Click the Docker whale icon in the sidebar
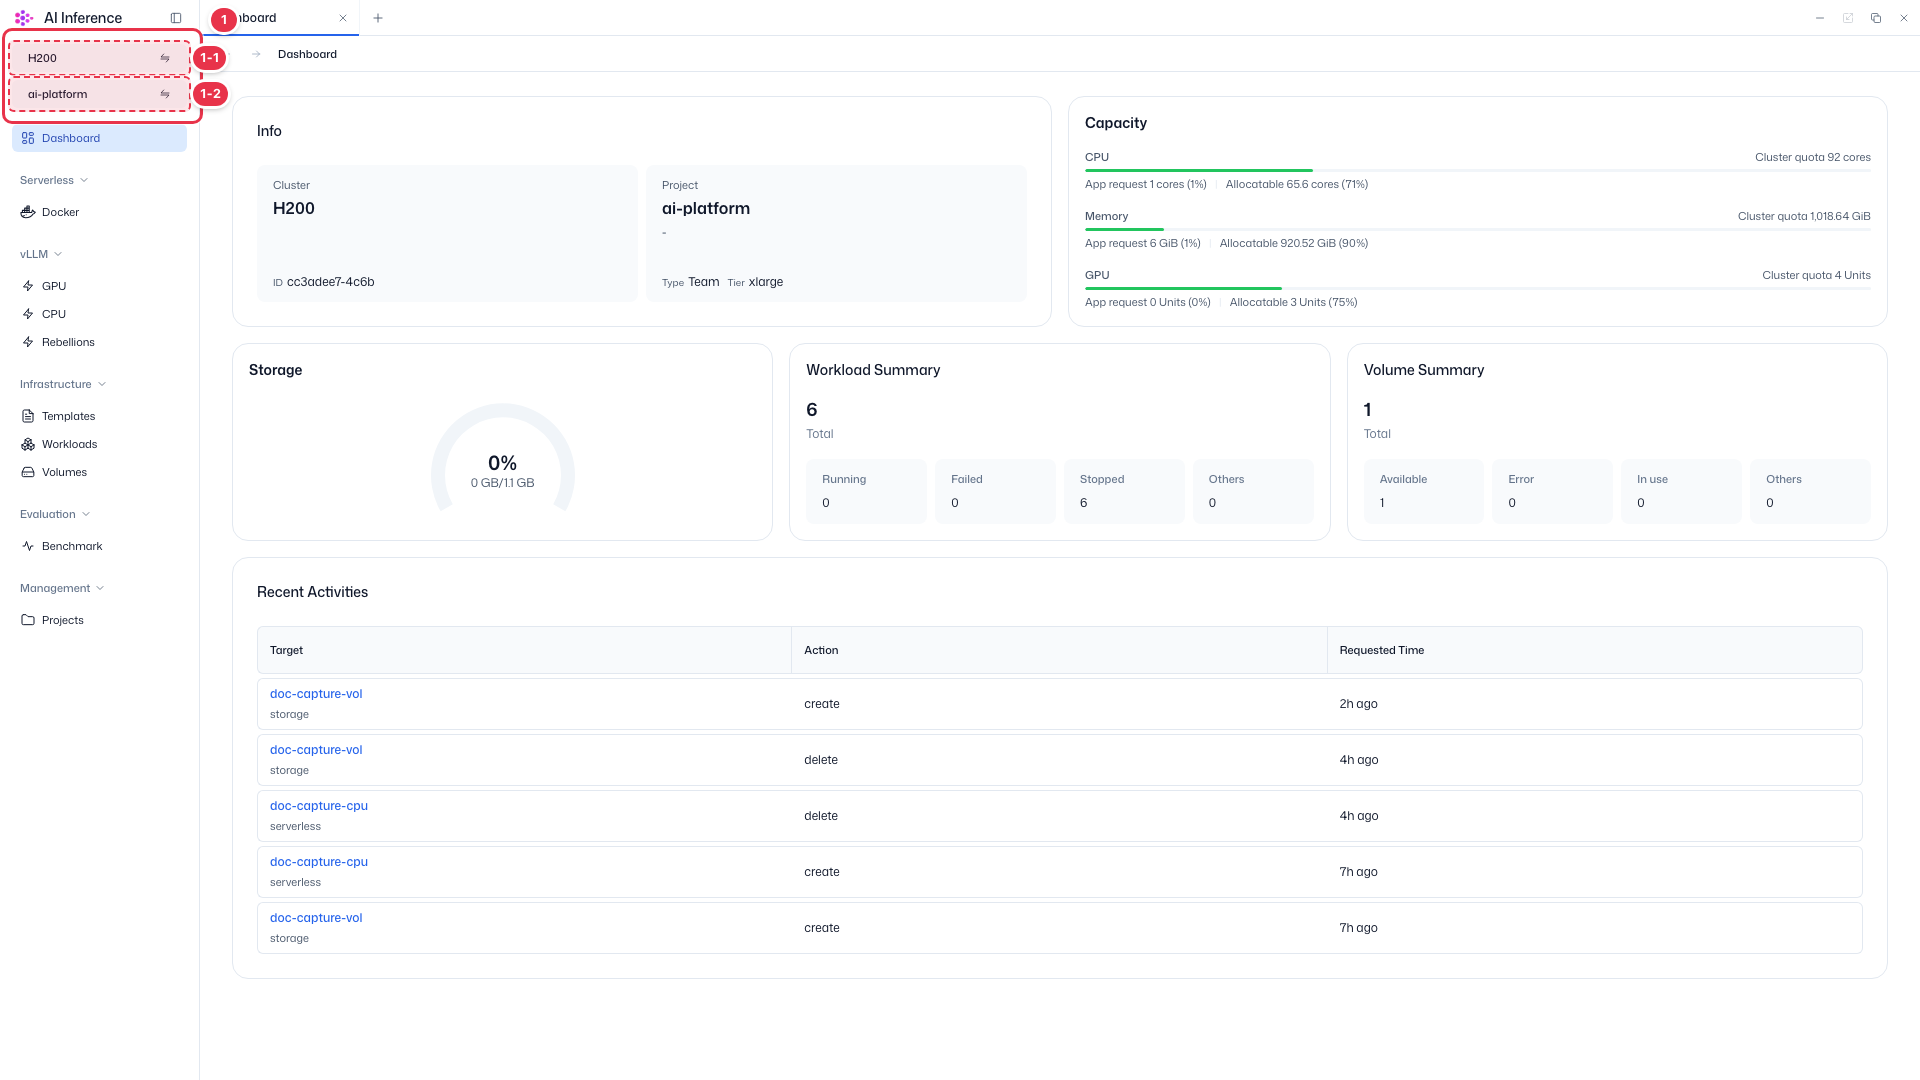Screen dimensions: 1920x1080 click(28, 212)
